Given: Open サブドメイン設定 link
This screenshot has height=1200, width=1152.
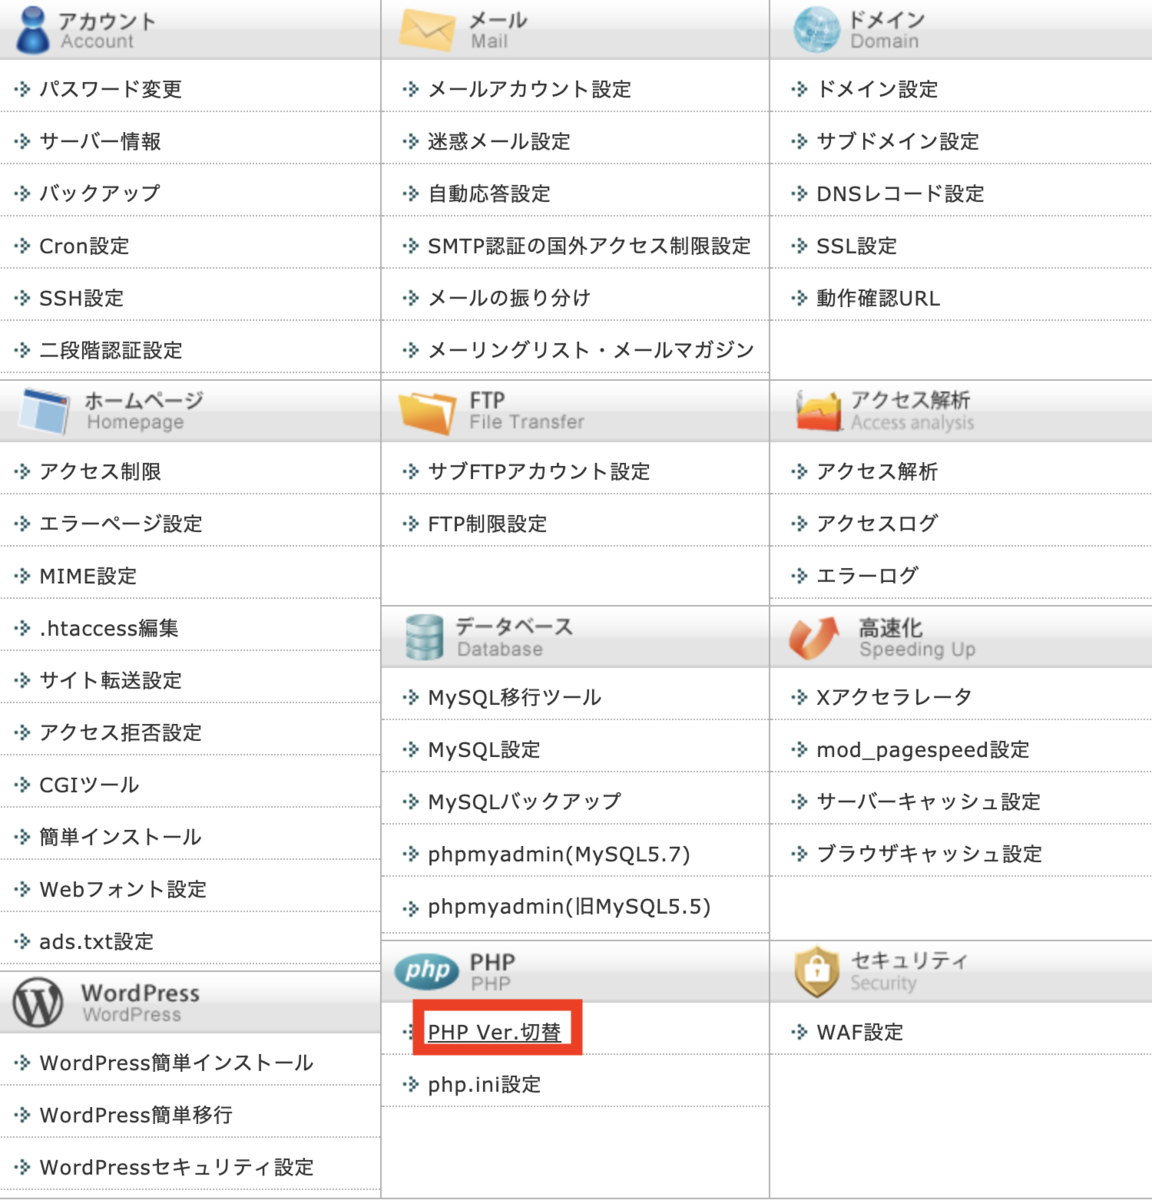Looking at the screenshot, I should (x=898, y=141).
